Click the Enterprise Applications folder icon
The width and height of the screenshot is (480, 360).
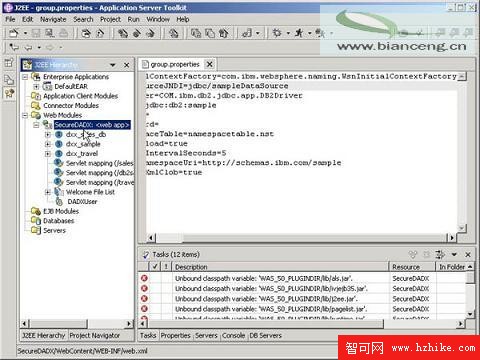tap(36, 77)
